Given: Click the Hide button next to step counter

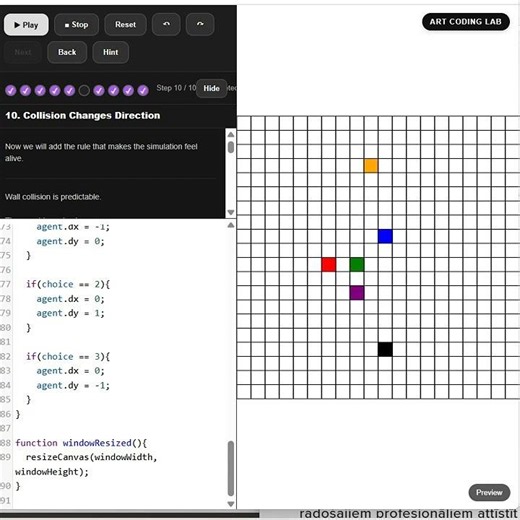Looking at the screenshot, I should tap(211, 88).
